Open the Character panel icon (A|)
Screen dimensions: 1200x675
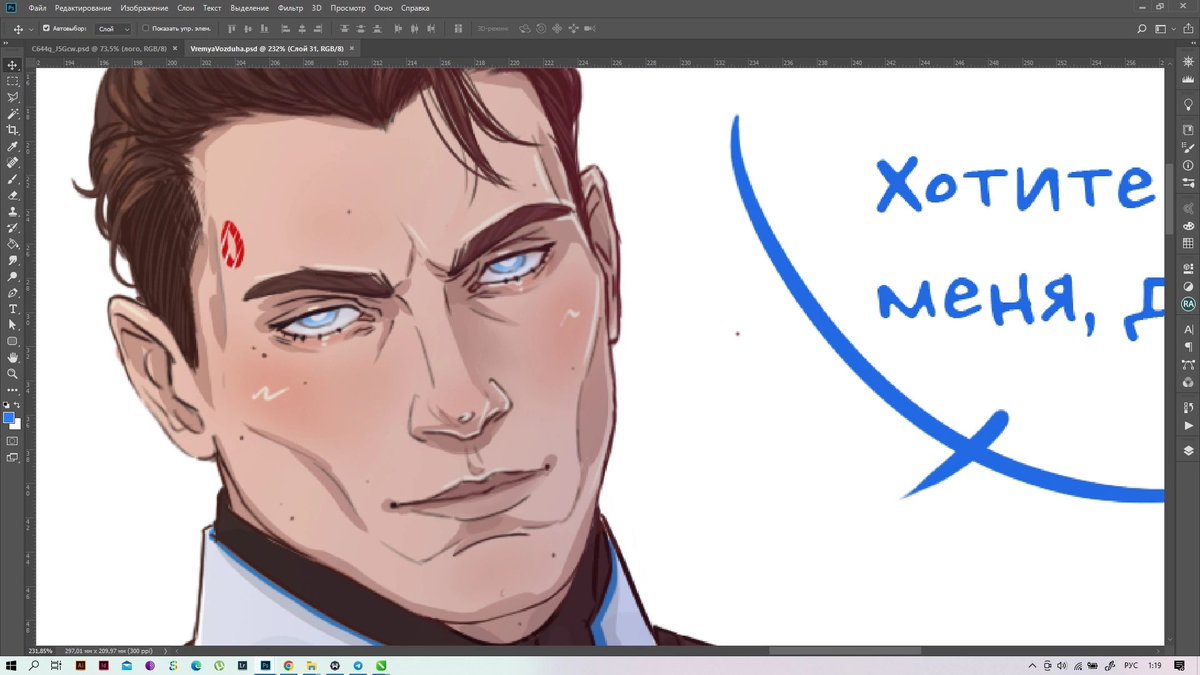tap(1188, 329)
